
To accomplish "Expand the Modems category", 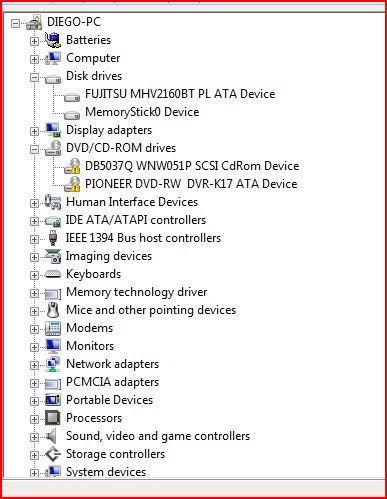I will click(x=34, y=330).
